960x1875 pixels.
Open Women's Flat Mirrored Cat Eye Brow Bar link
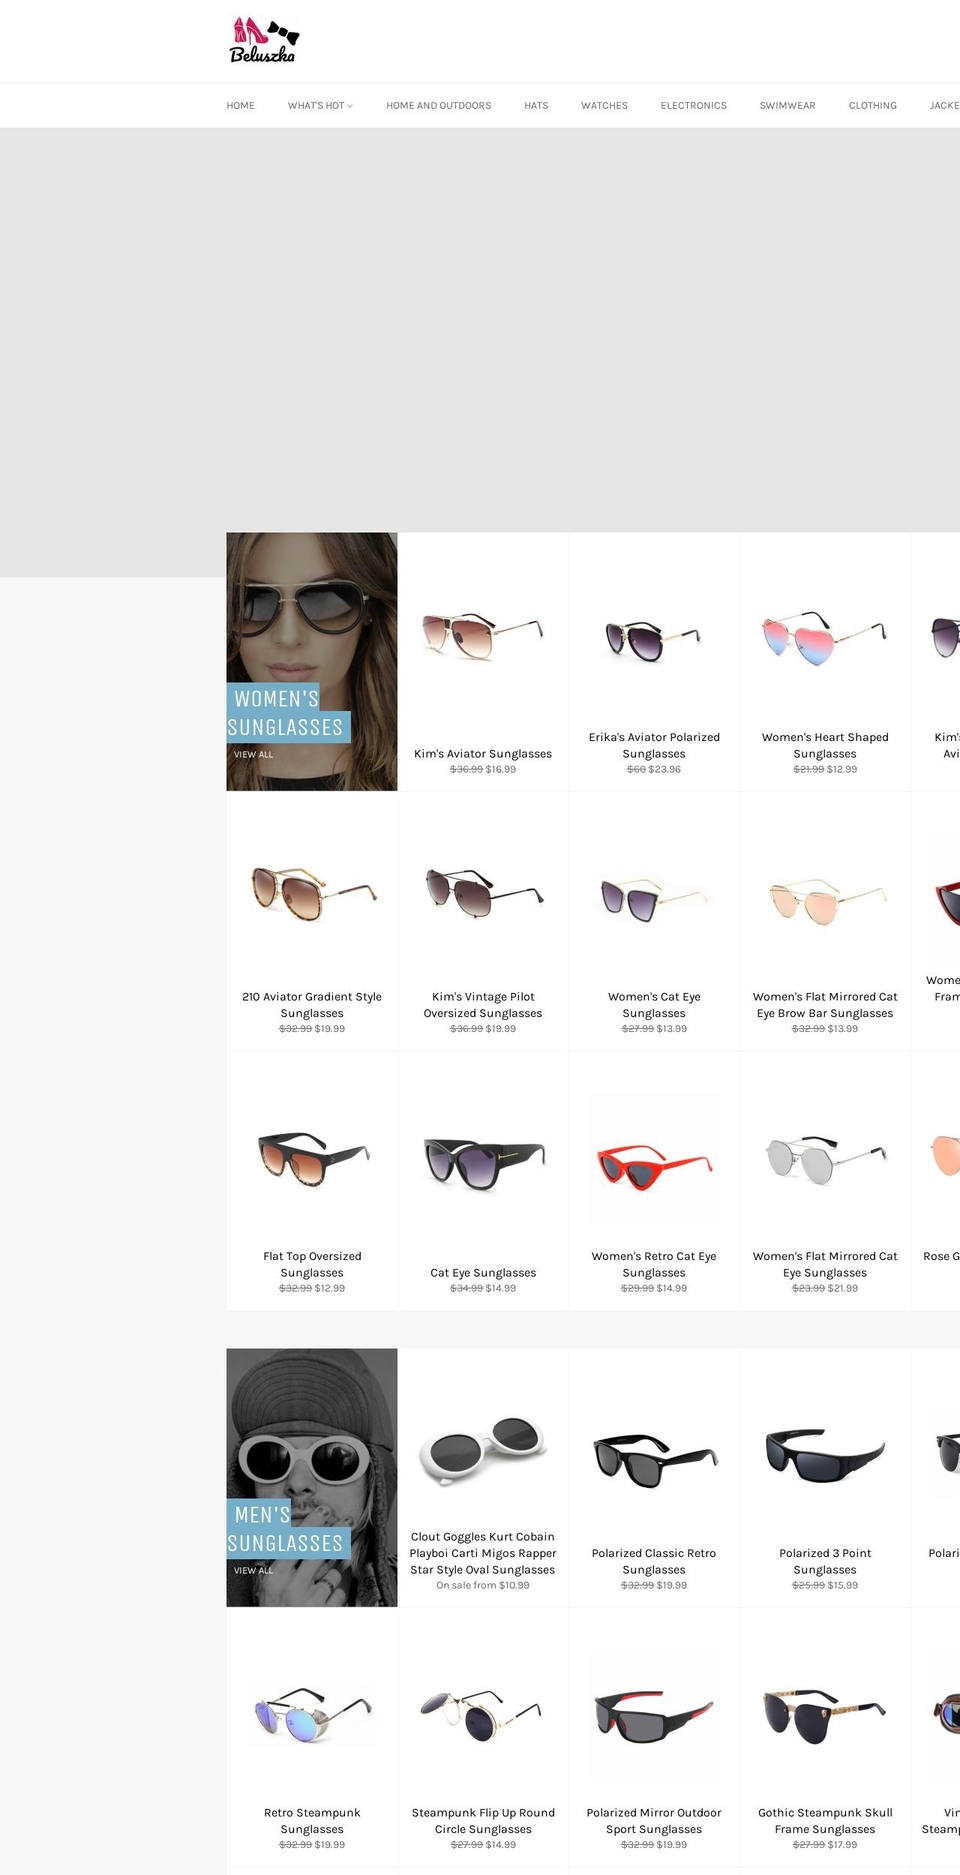click(825, 1005)
